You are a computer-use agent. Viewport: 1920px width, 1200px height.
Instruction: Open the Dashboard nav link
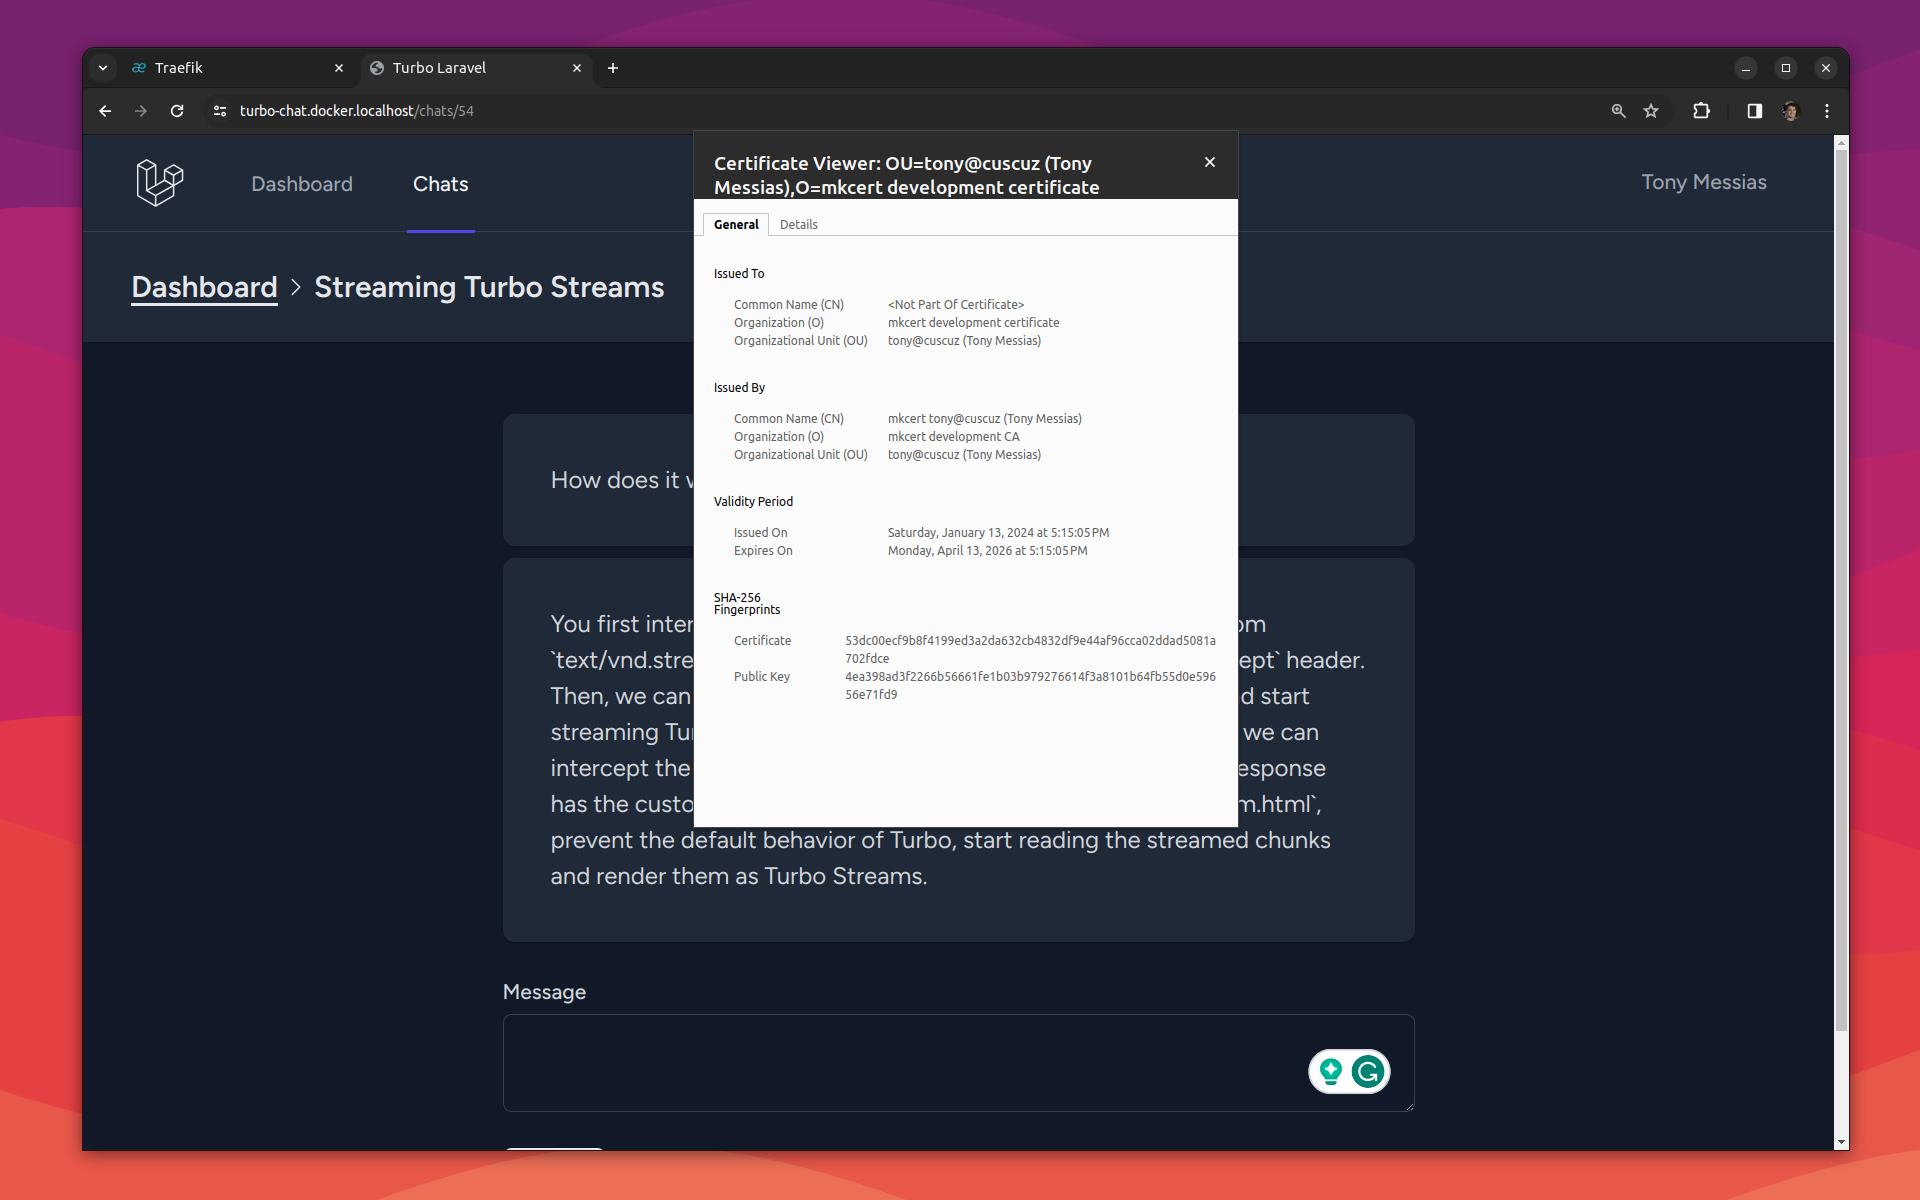point(302,184)
